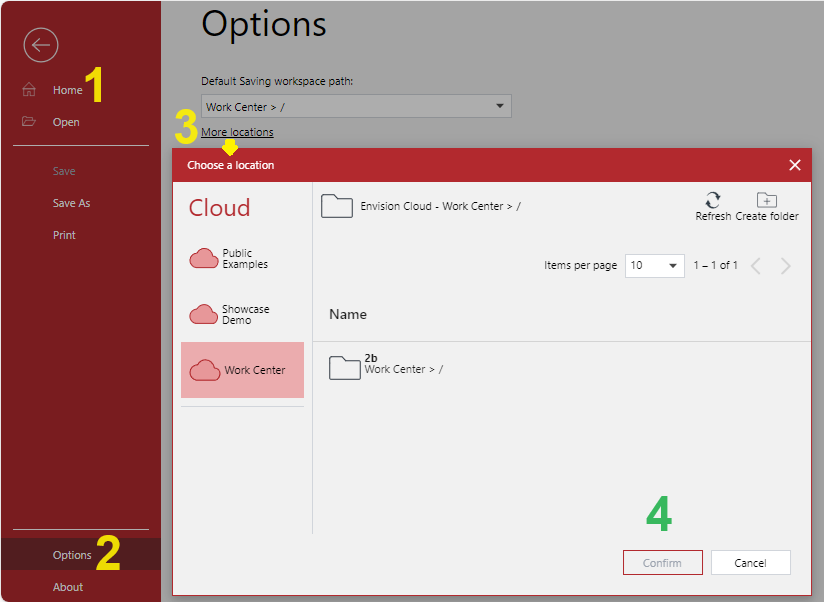Click the 2b folder icon
The width and height of the screenshot is (824, 602).
pos(344,368)
